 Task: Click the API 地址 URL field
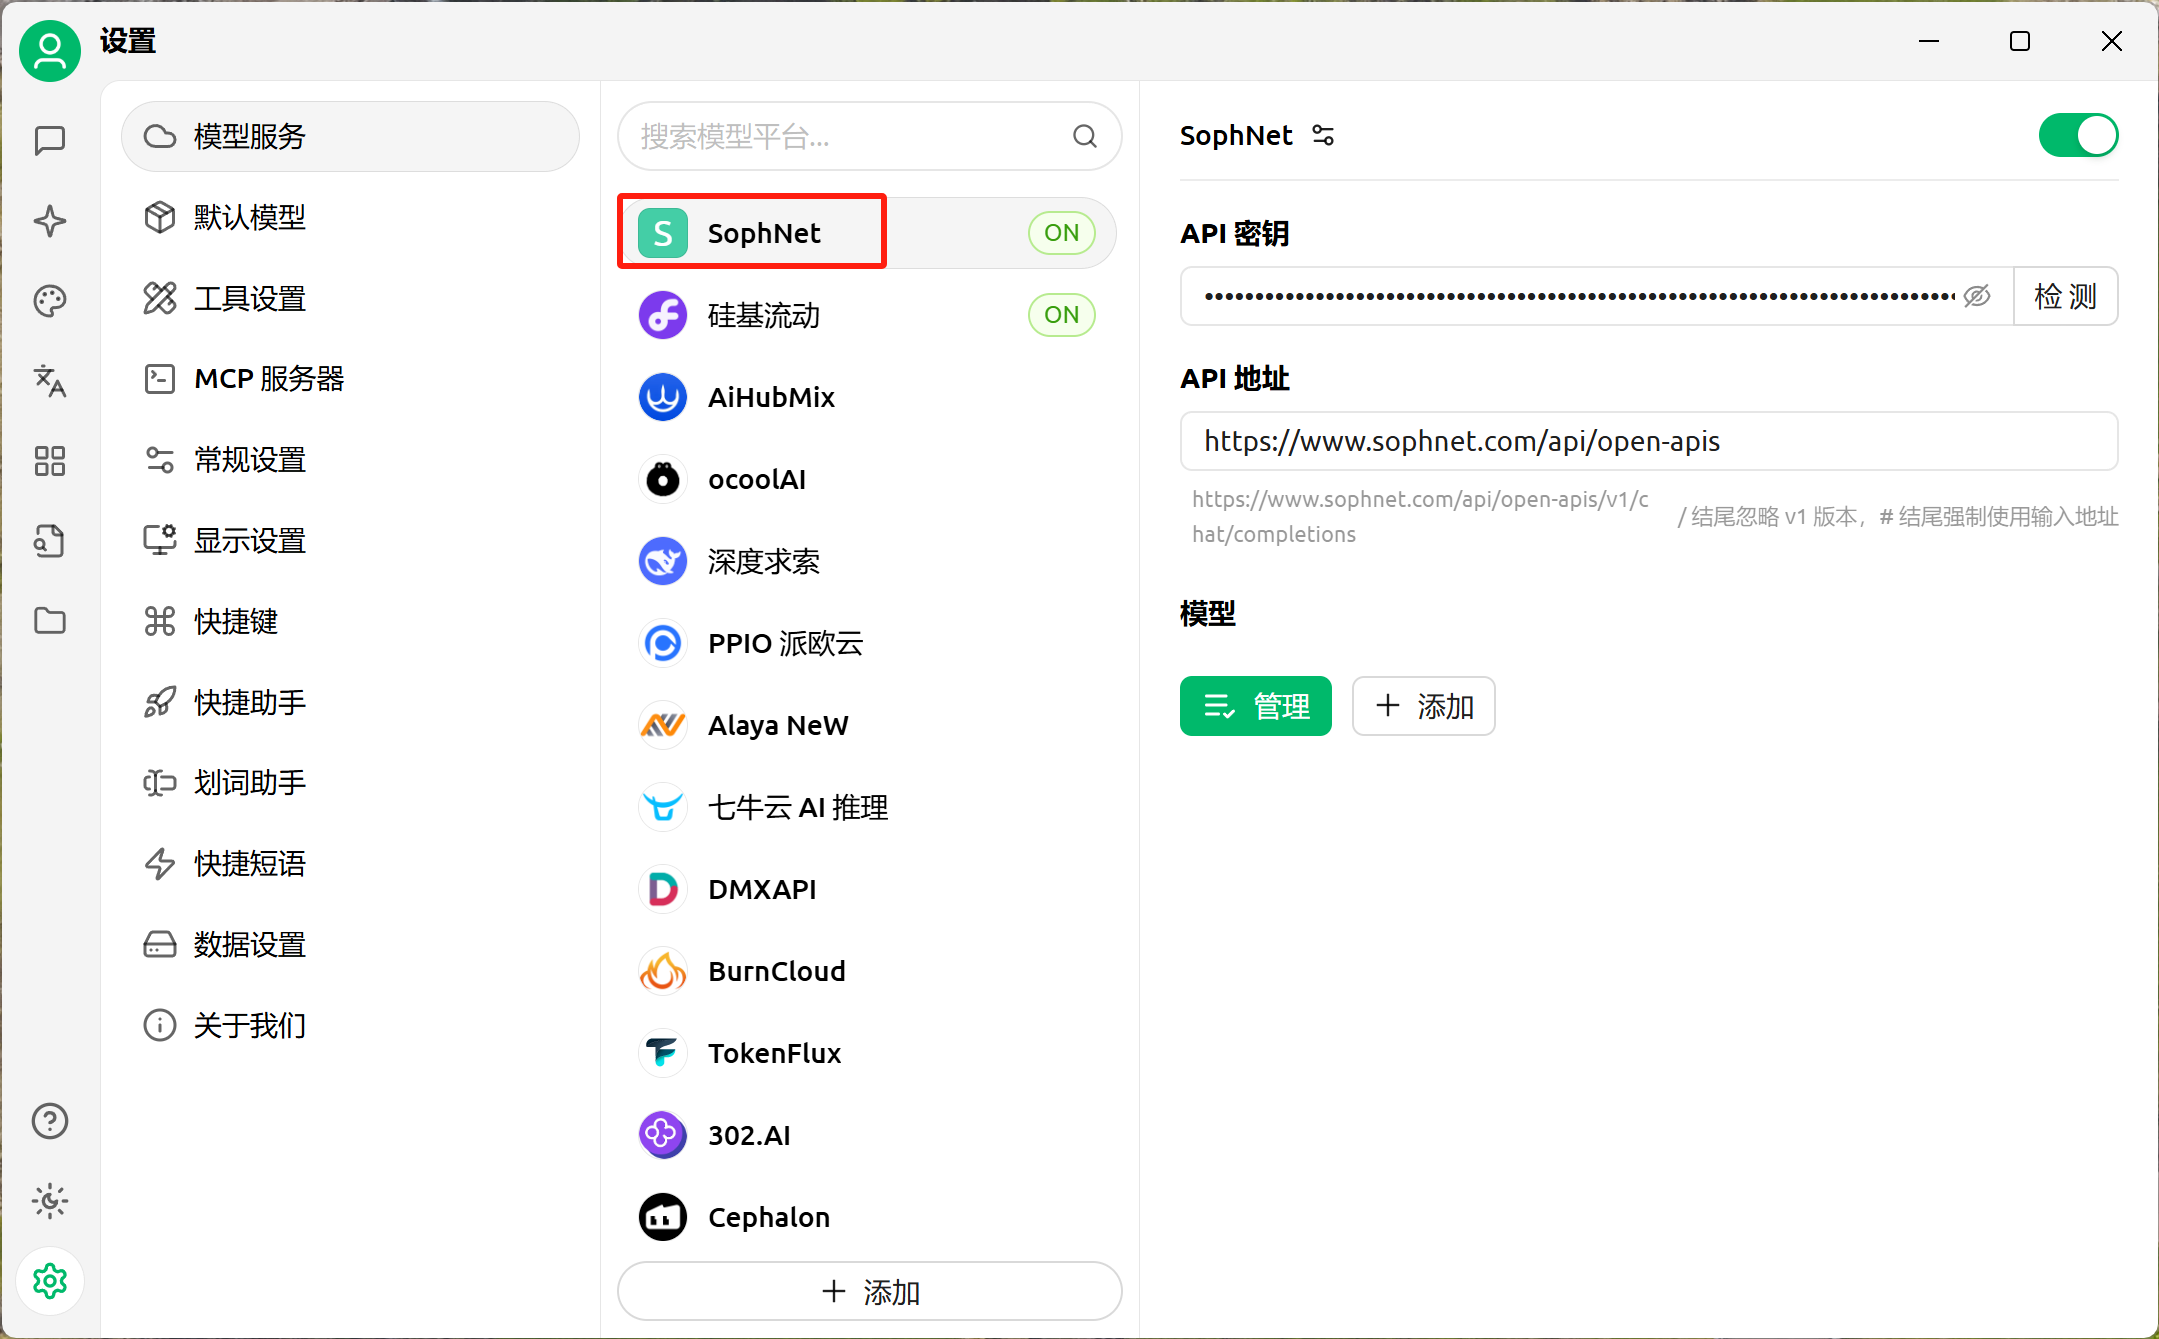click(x=1649, y=441)
